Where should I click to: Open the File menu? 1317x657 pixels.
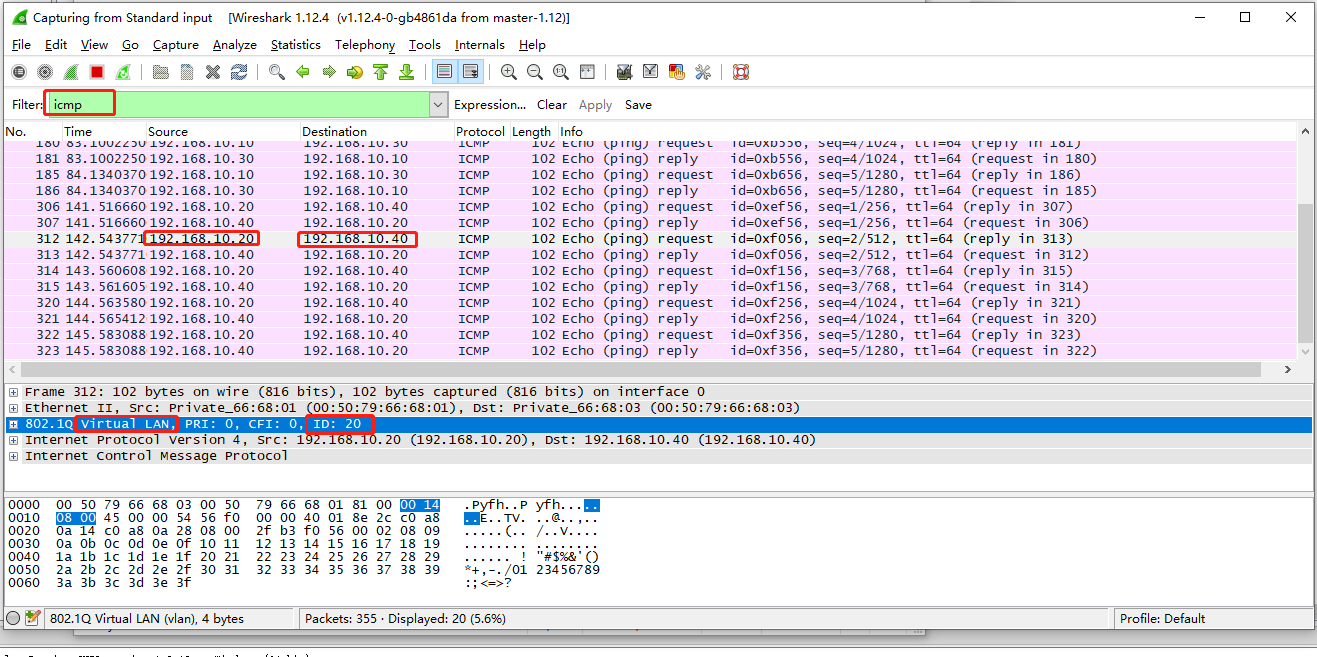[x=21, y=45]
